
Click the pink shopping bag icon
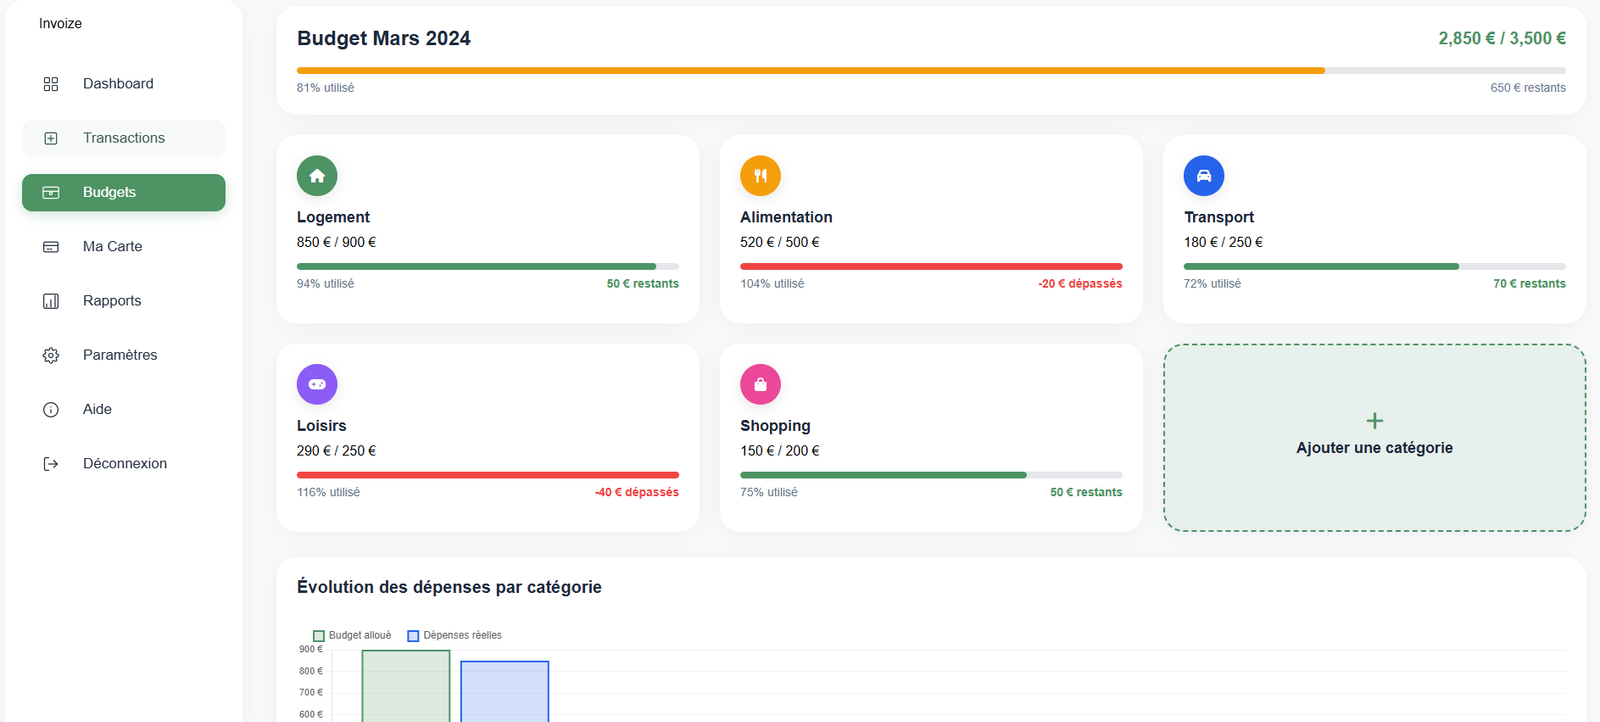coord(760,384)
